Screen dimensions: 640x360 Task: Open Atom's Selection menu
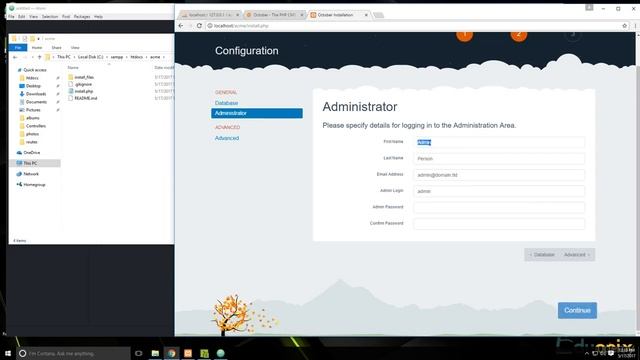click(50, 17)
